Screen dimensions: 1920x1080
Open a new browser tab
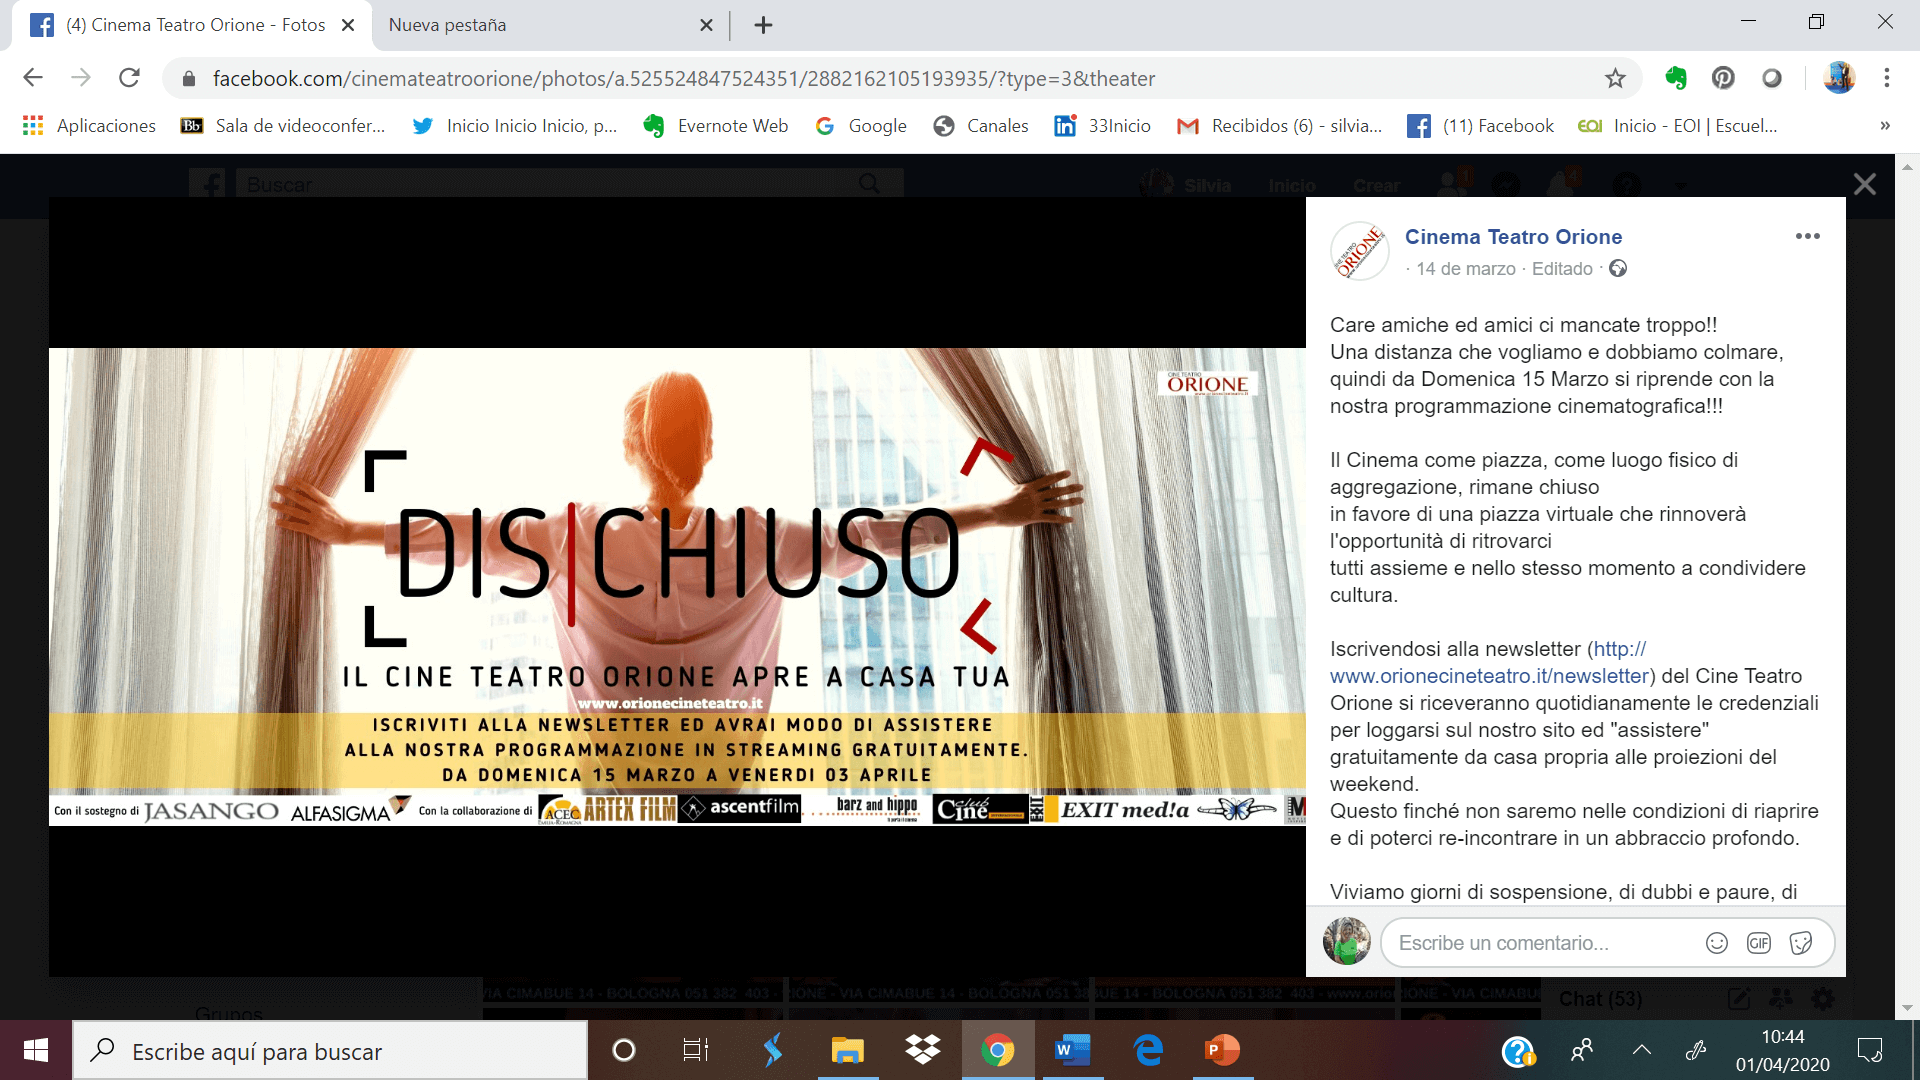[x=763, y=25]
